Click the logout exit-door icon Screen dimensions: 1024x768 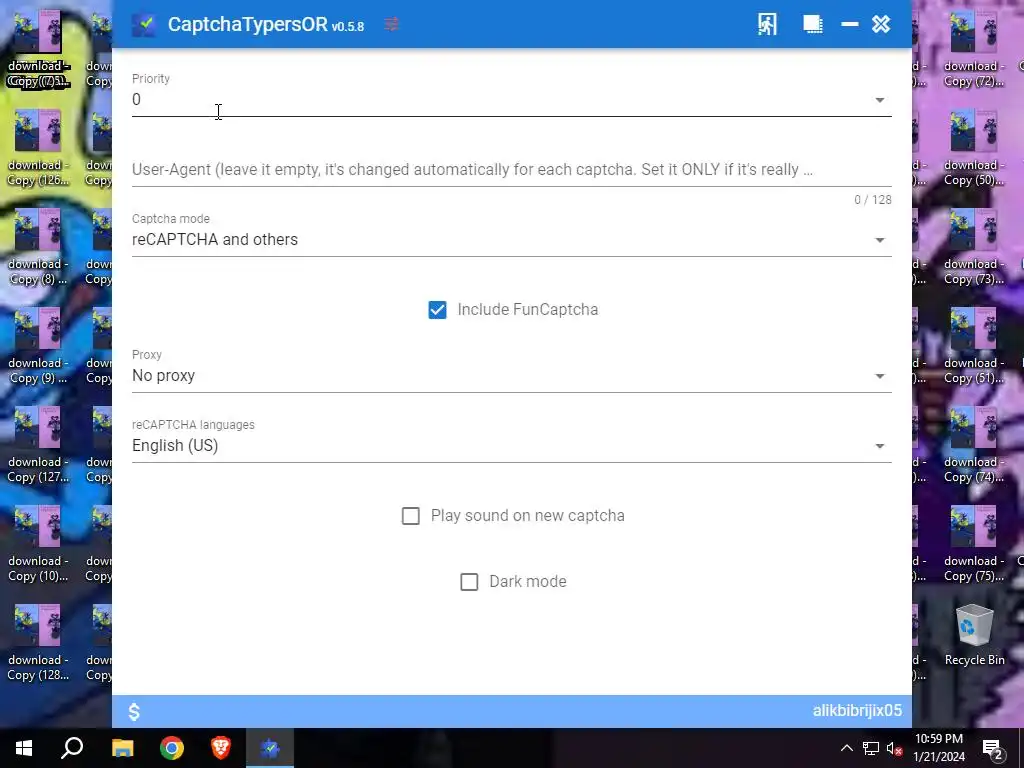click(x=767, y=25)
